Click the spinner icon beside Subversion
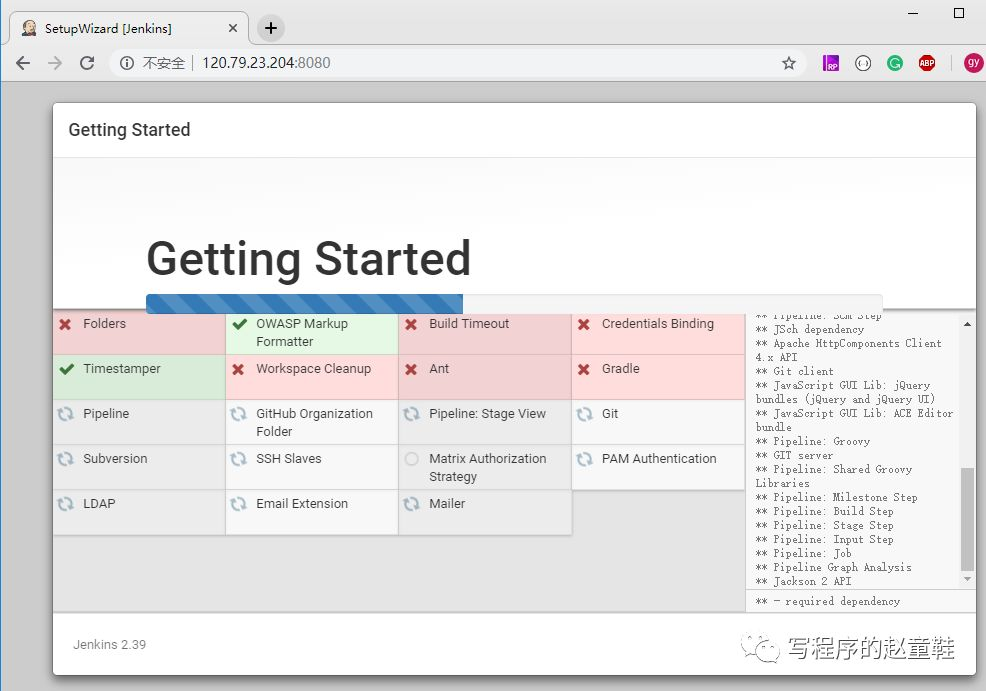The width and height of the screenshot is (986, 691). coord(65,459)
